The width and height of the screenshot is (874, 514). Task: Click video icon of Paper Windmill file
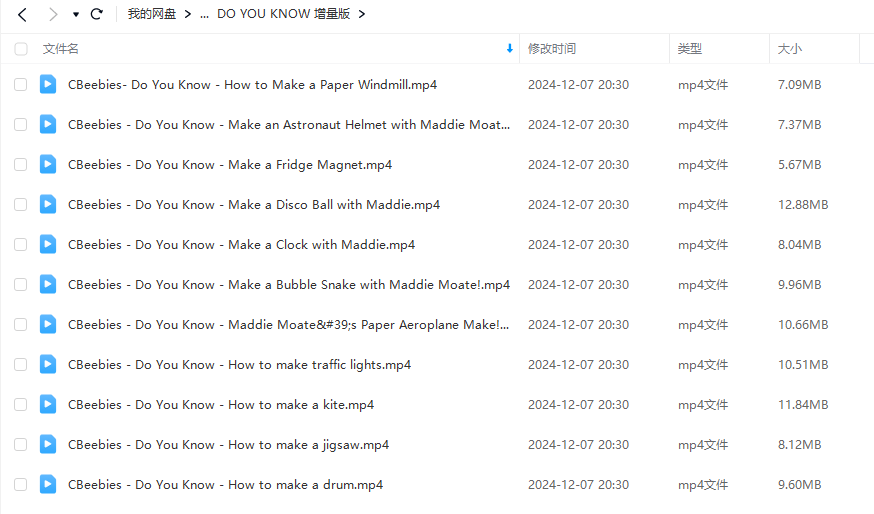48,84
